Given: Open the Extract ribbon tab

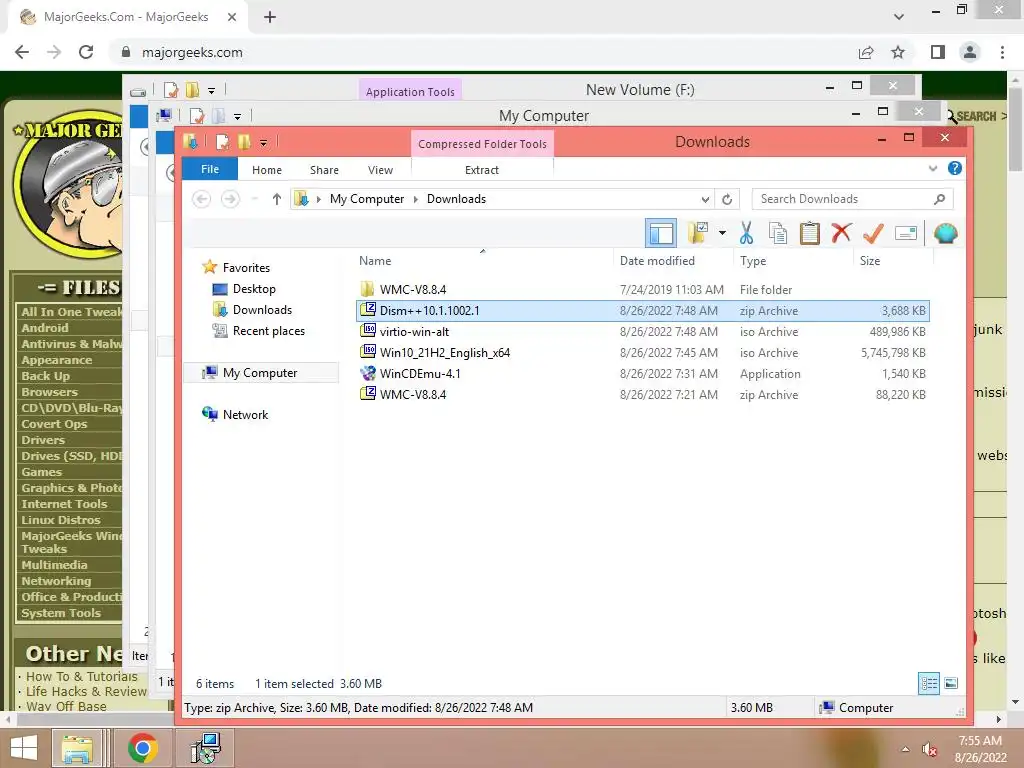Looking at the screenshot, I should [482, 170].
